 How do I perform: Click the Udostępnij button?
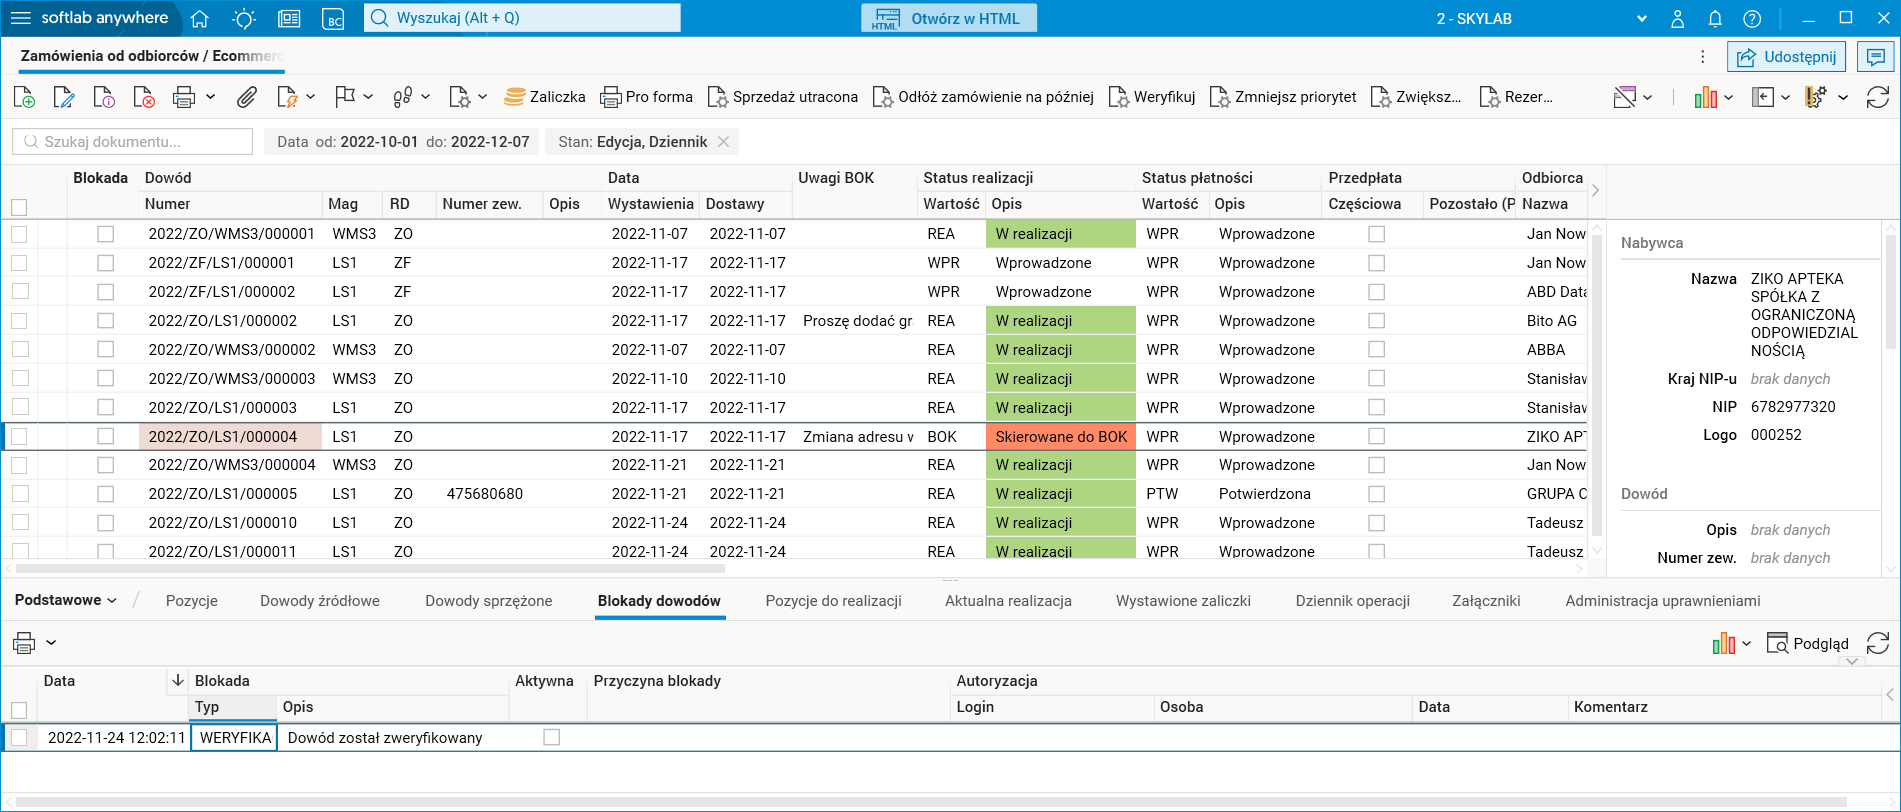(x=1786, y=57)
